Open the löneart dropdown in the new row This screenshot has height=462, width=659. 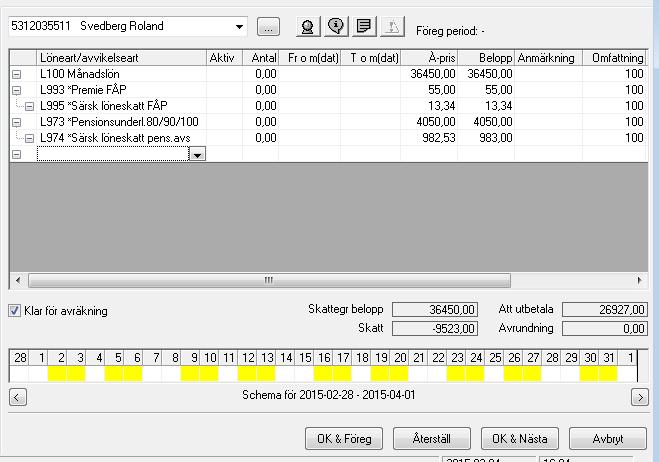pos(197,154)
